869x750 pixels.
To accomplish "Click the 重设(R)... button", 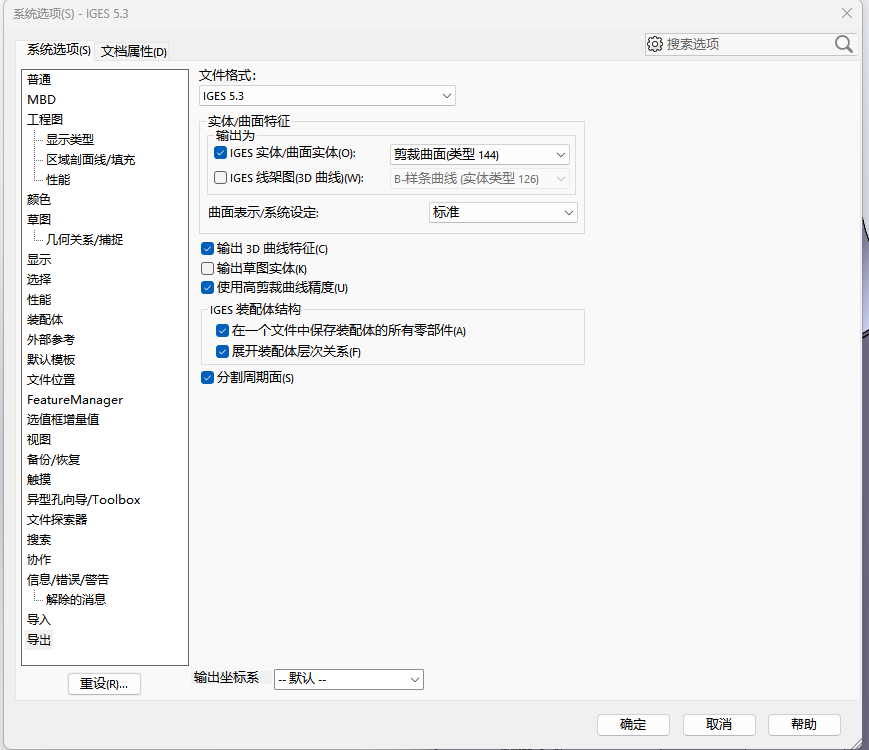I will tap(104, 683).
